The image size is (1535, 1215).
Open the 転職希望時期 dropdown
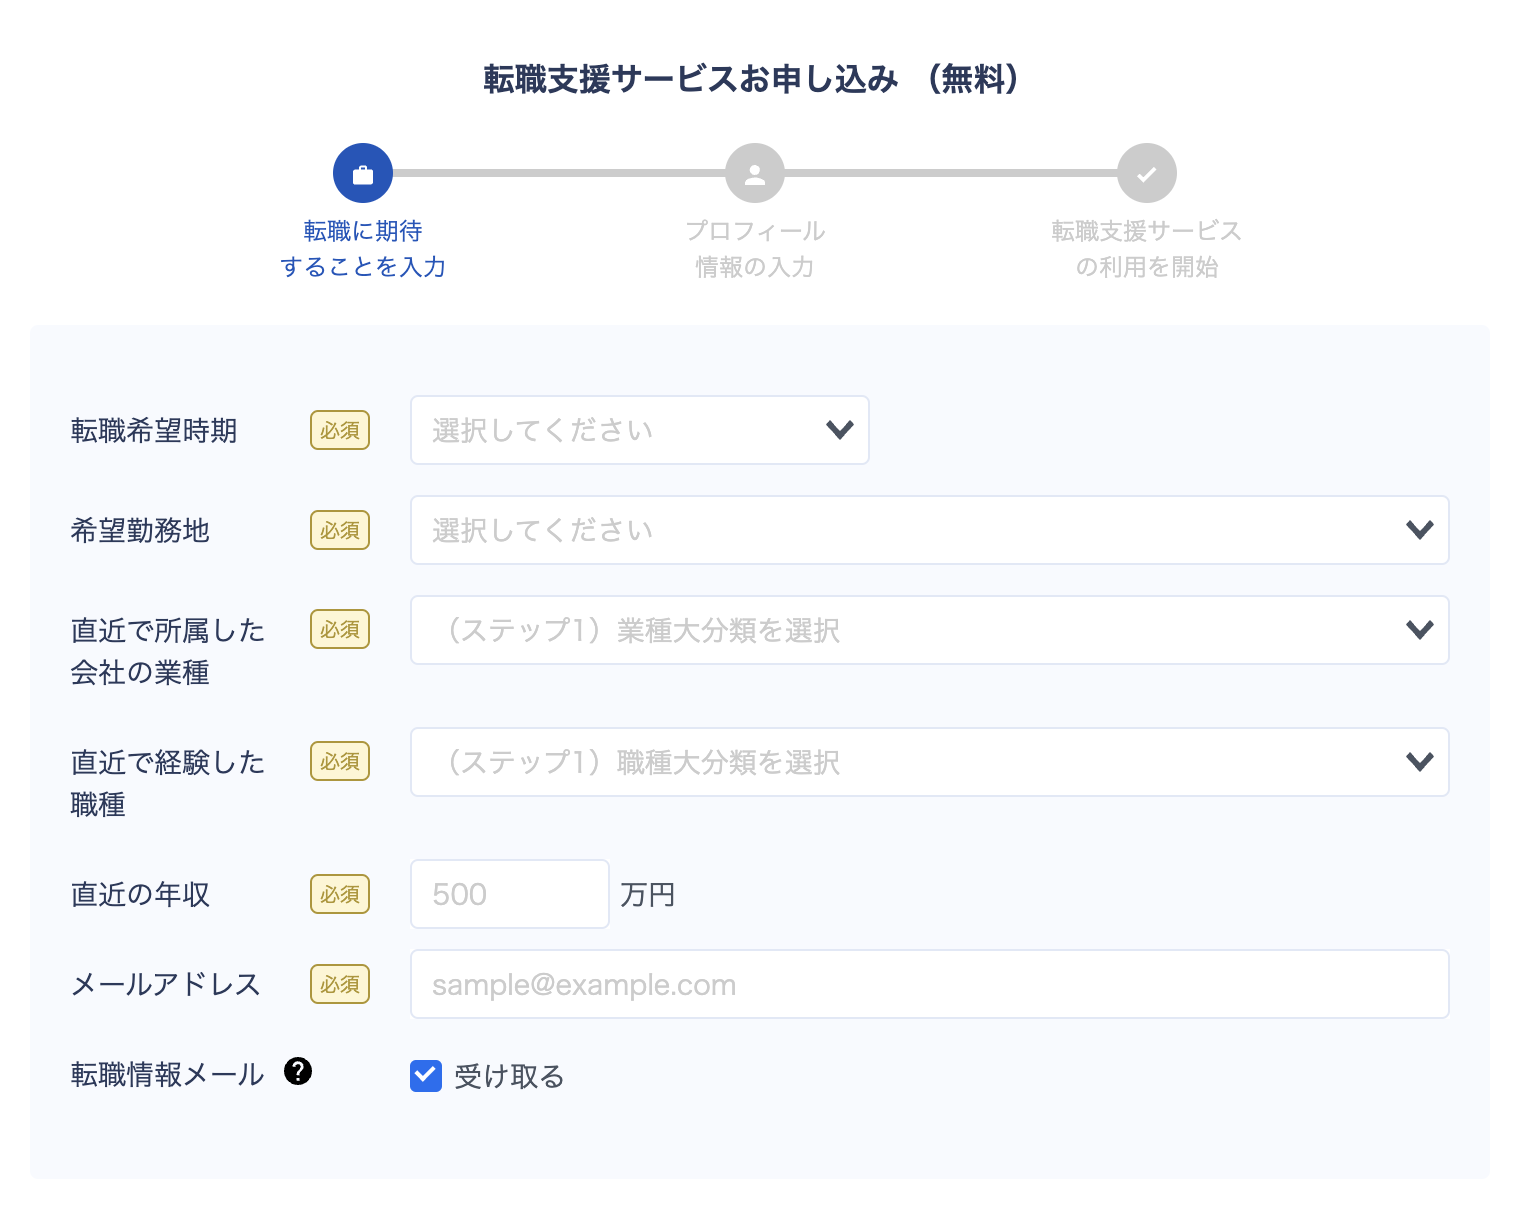tap(639, 430)
